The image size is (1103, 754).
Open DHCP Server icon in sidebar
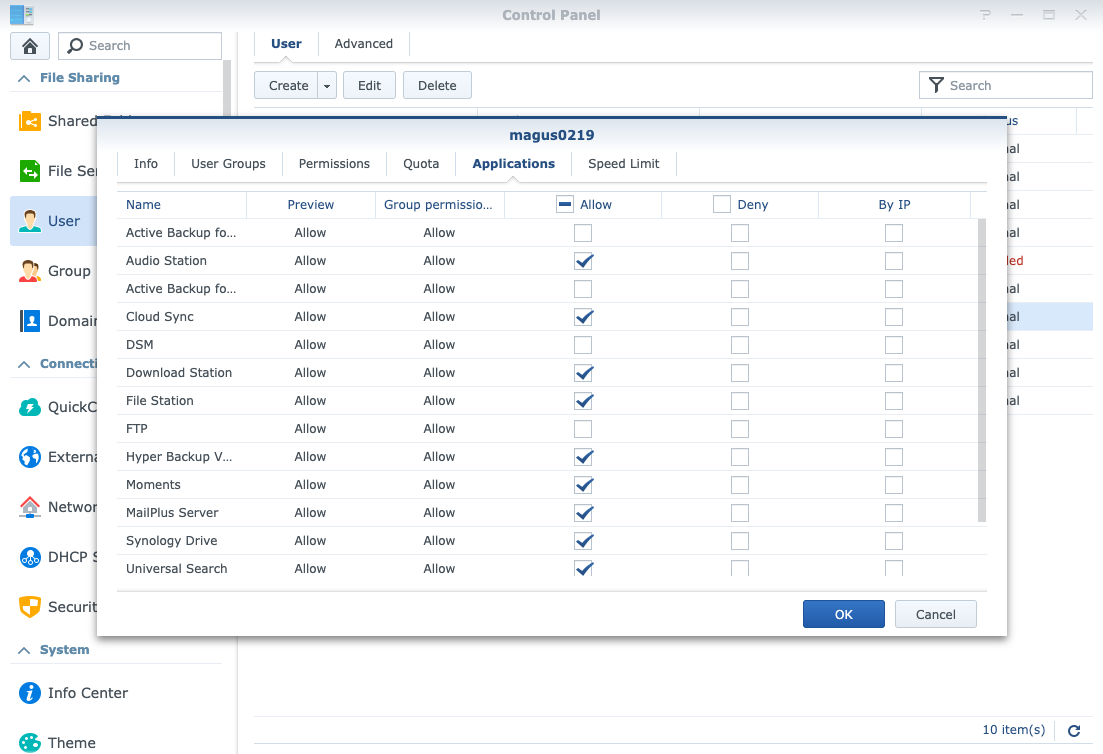[30, 556]
